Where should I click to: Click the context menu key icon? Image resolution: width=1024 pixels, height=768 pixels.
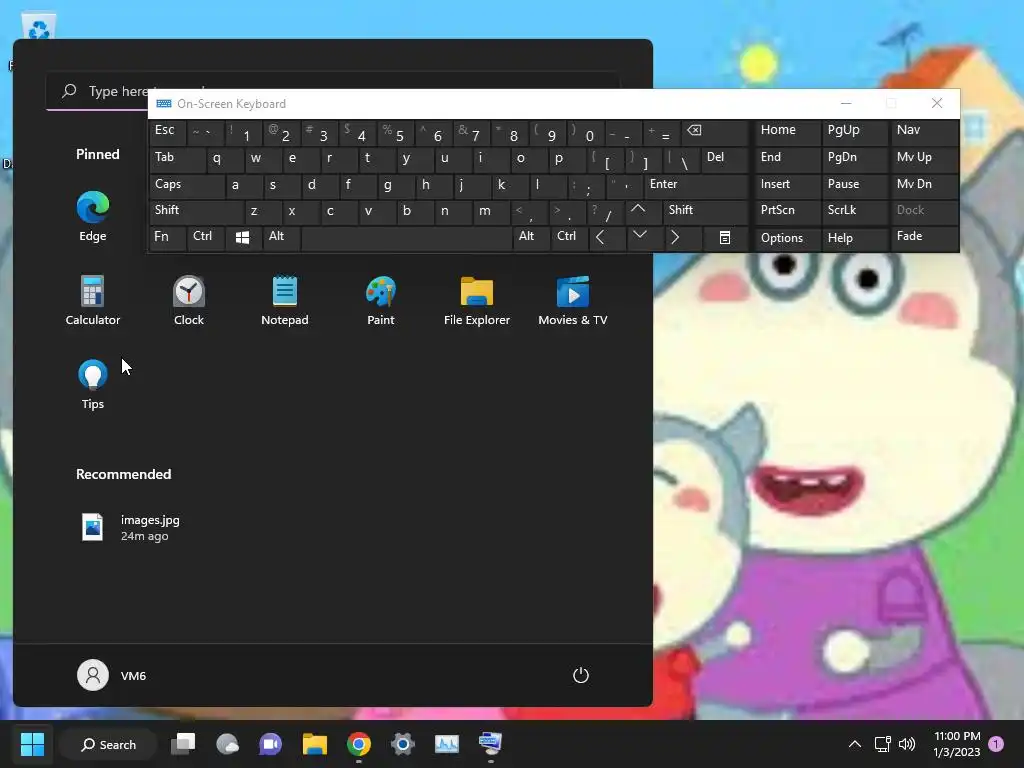point(725,238)
